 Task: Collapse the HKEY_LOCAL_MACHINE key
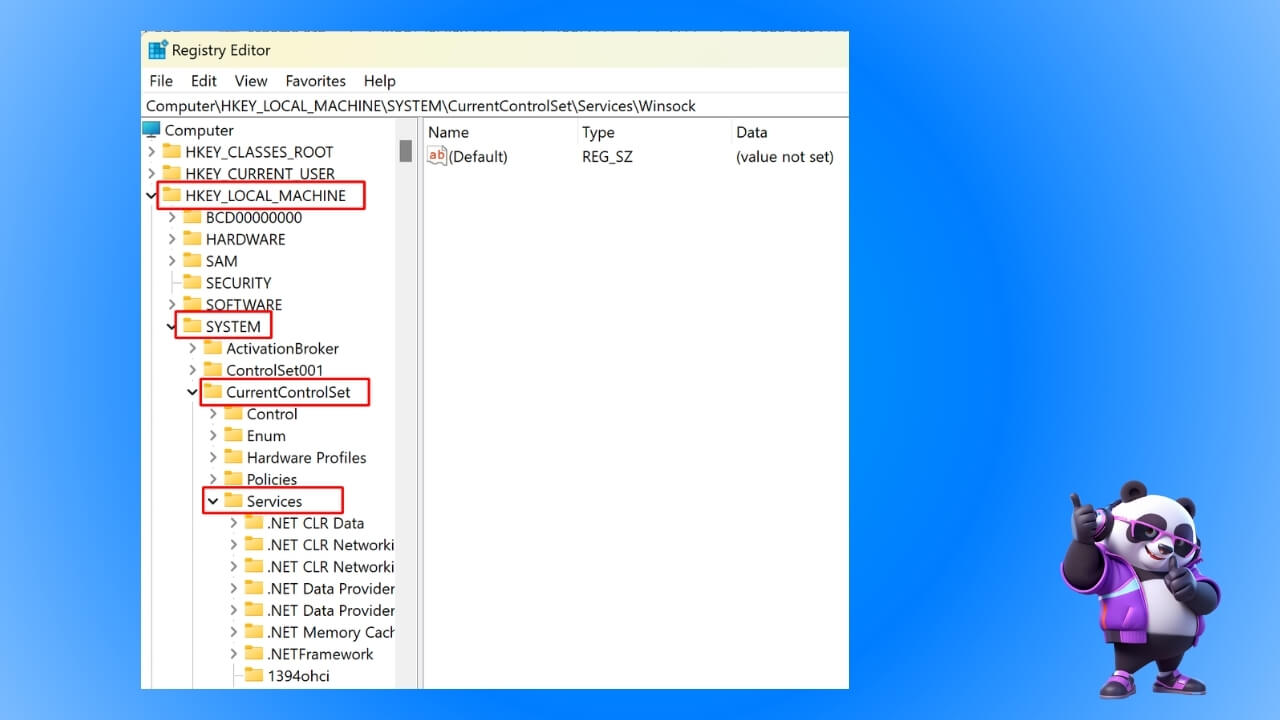(x=151, y=196)
